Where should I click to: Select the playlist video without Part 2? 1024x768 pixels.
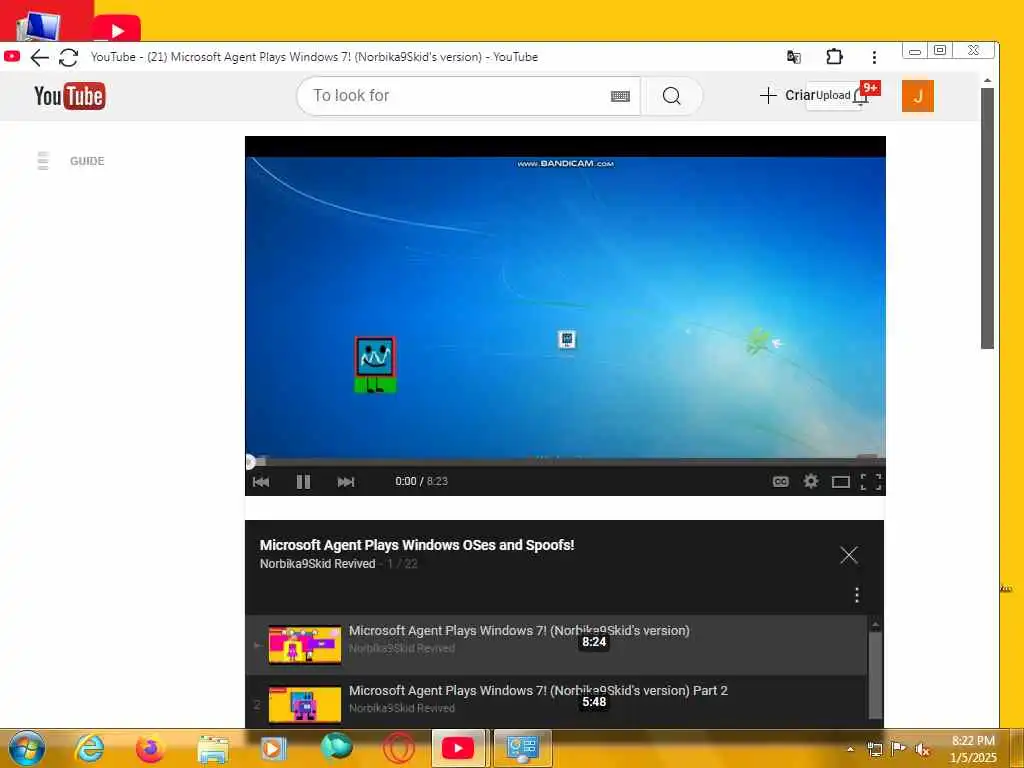pos(556,645)
